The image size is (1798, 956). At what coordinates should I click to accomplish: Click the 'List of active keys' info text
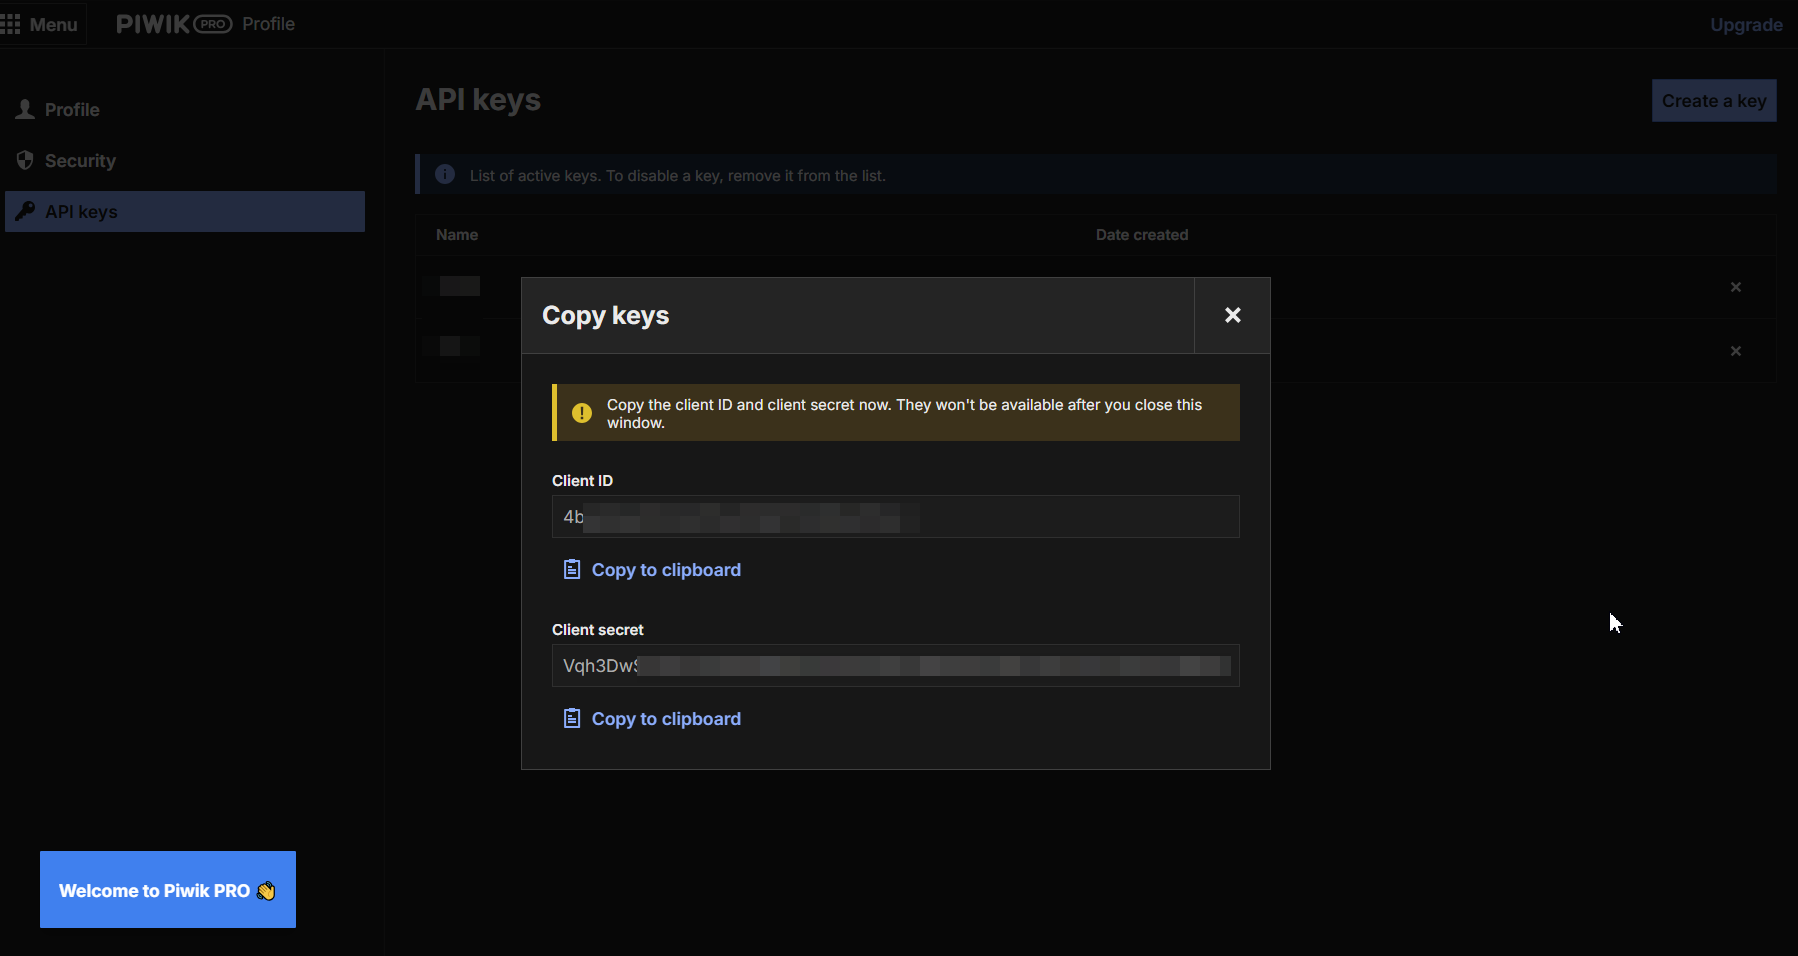pyautogui.click(x=678, y=176)
